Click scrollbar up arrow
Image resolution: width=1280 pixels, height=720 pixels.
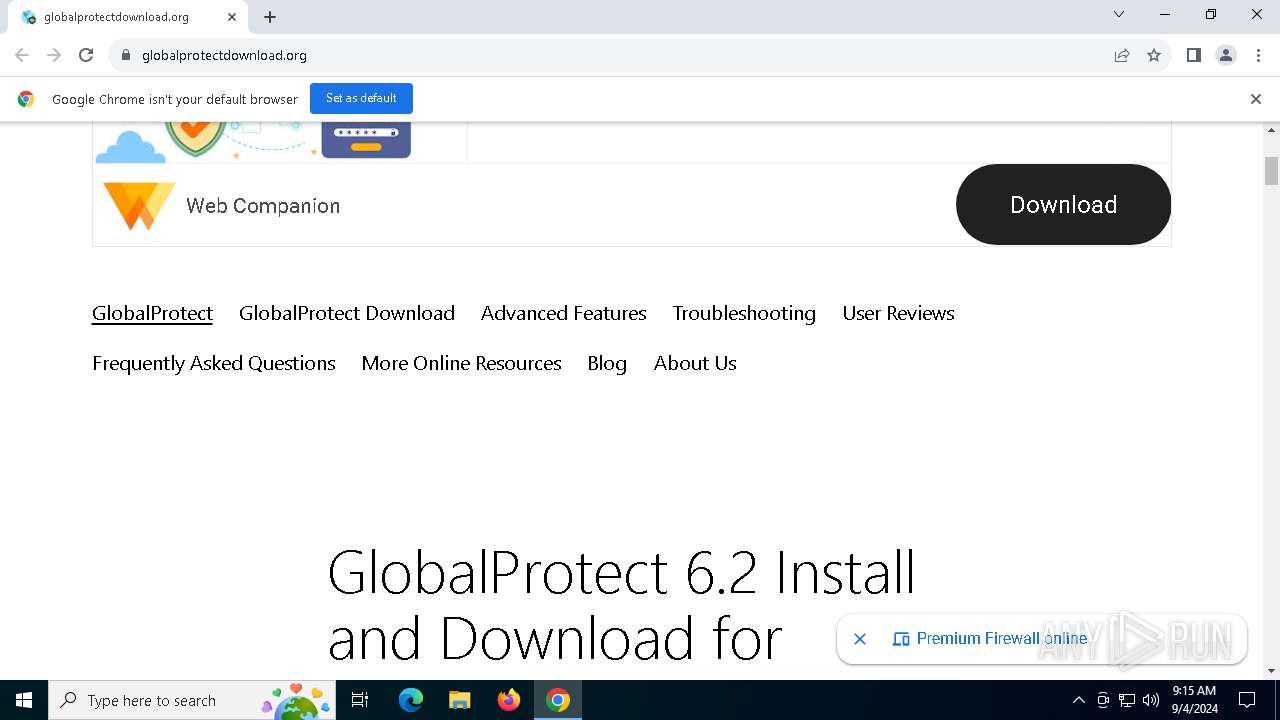click(1271, 130)
